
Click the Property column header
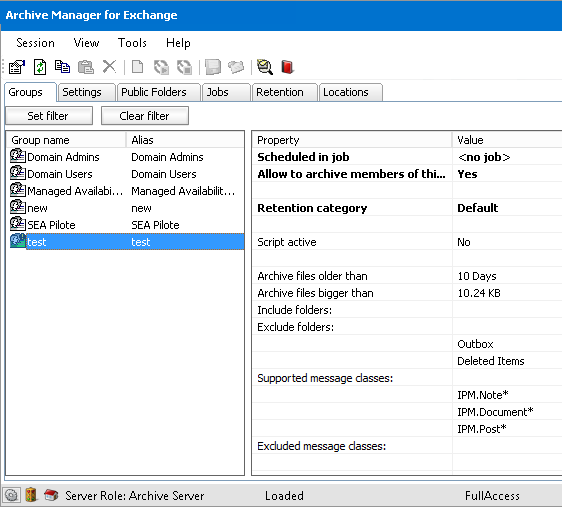[352, 140]
